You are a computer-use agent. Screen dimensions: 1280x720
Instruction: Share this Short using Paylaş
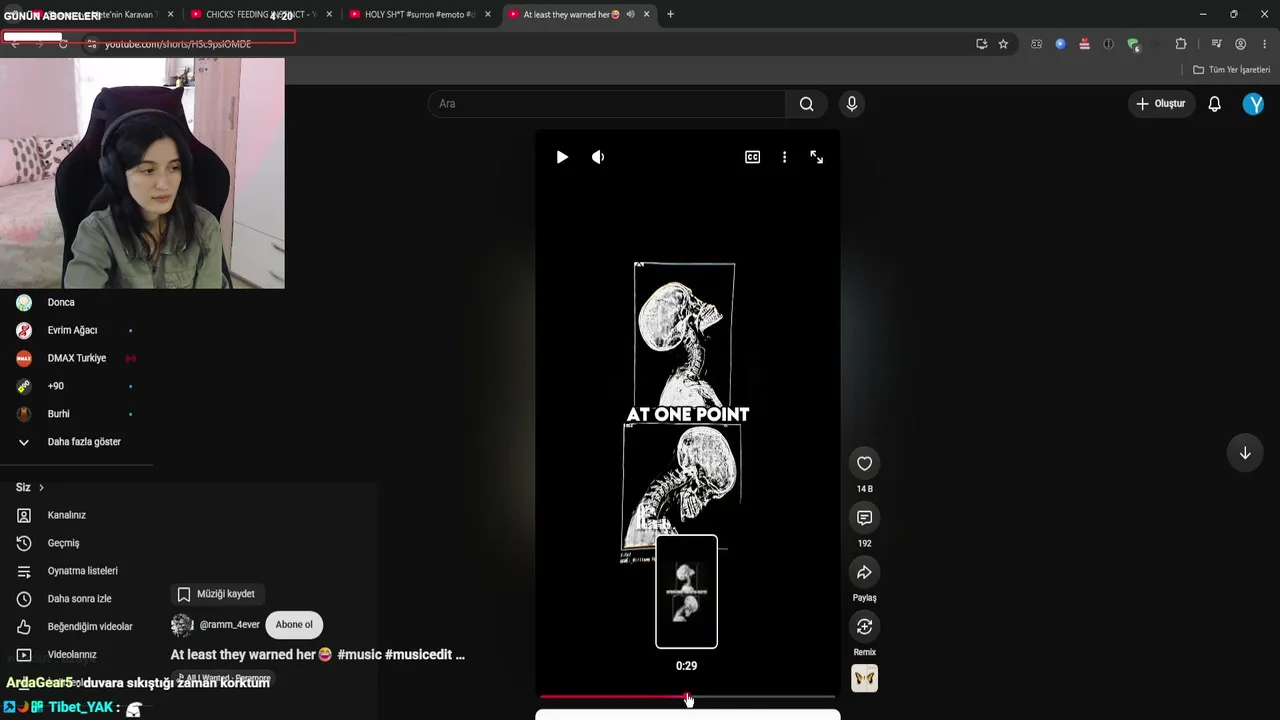coord(864,572)
